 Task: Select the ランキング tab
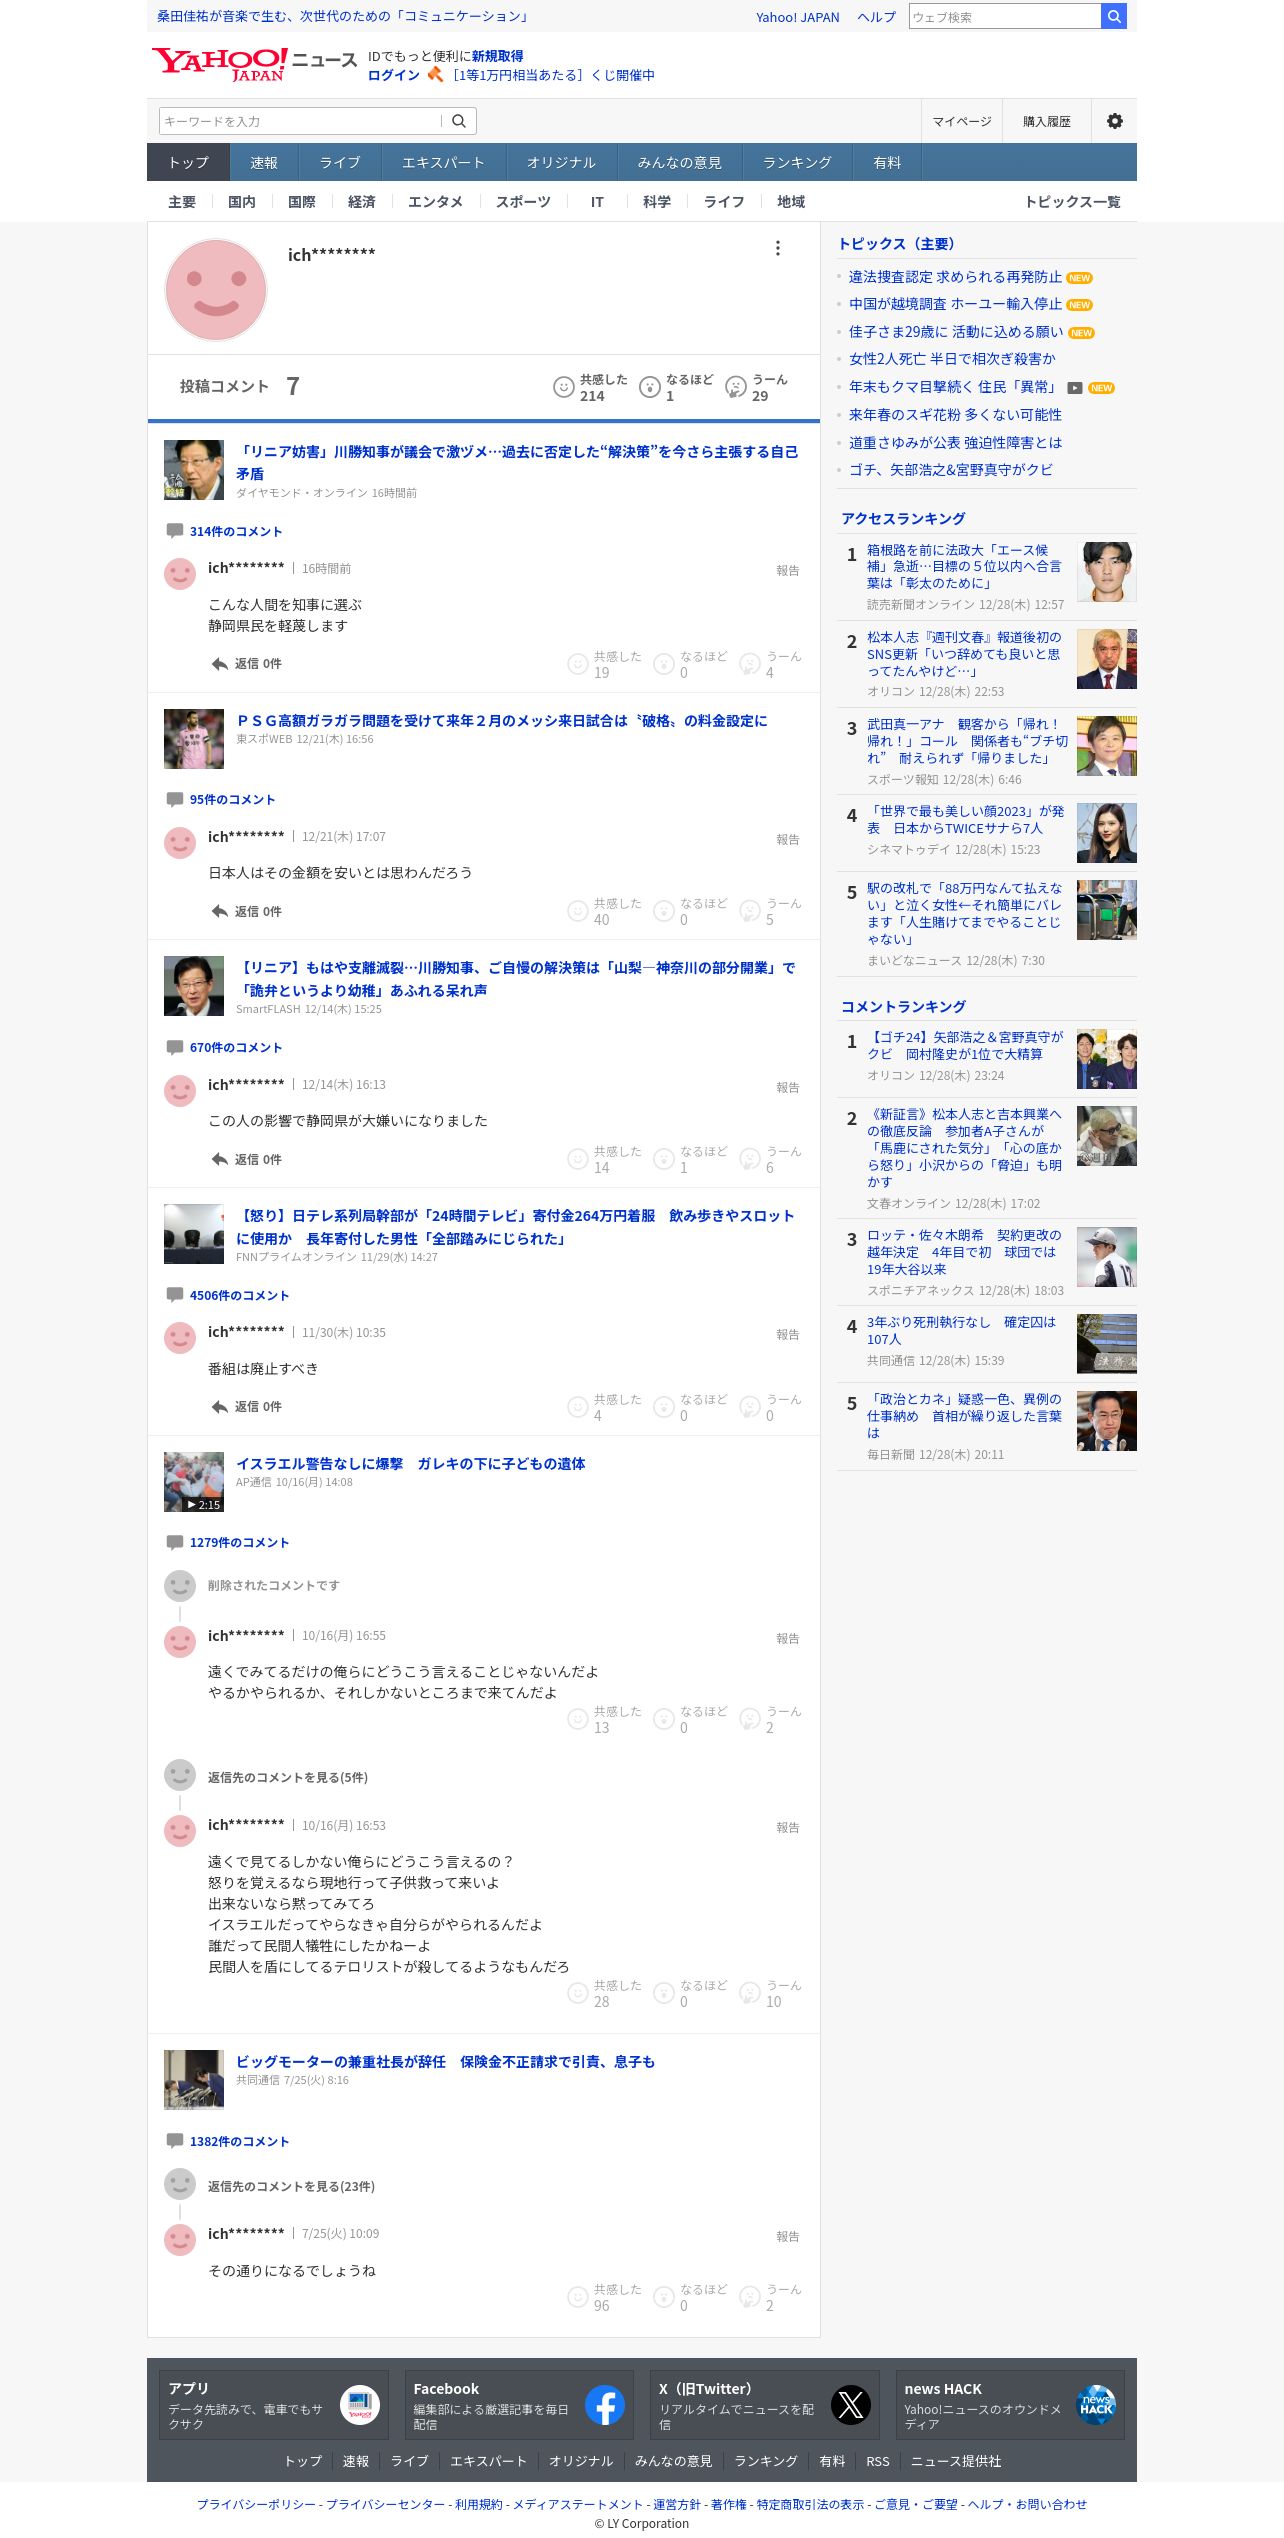pyautogui.click(x=797, y=162)
